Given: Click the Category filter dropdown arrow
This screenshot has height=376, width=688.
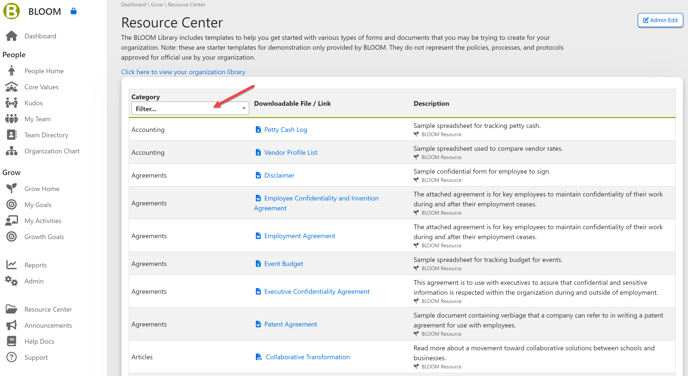Looking at the screenshot, I should coord(244,108).
